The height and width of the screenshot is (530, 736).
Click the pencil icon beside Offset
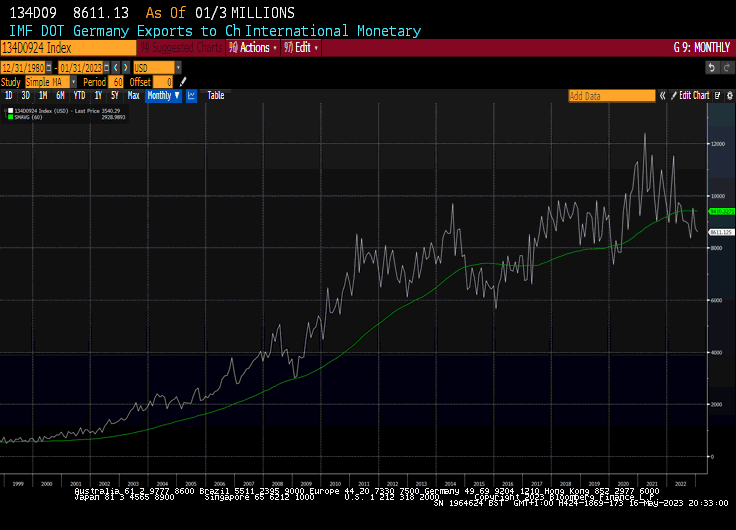pyautogui.click(x=180, y=82)
